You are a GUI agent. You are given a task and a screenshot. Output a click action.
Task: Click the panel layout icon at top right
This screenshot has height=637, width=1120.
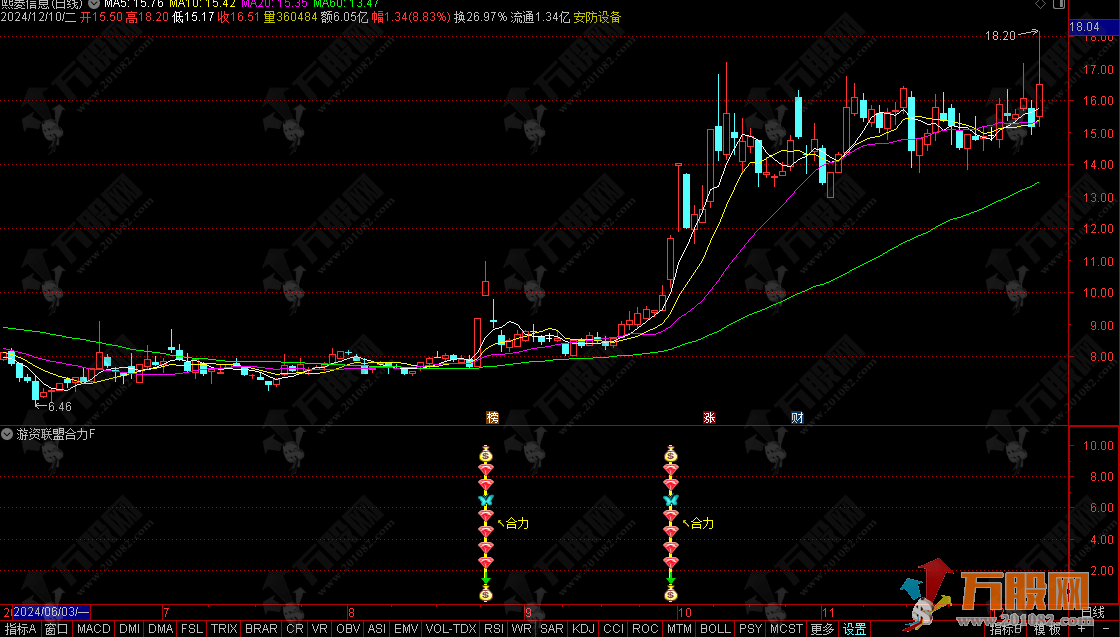coord(1059,4)
